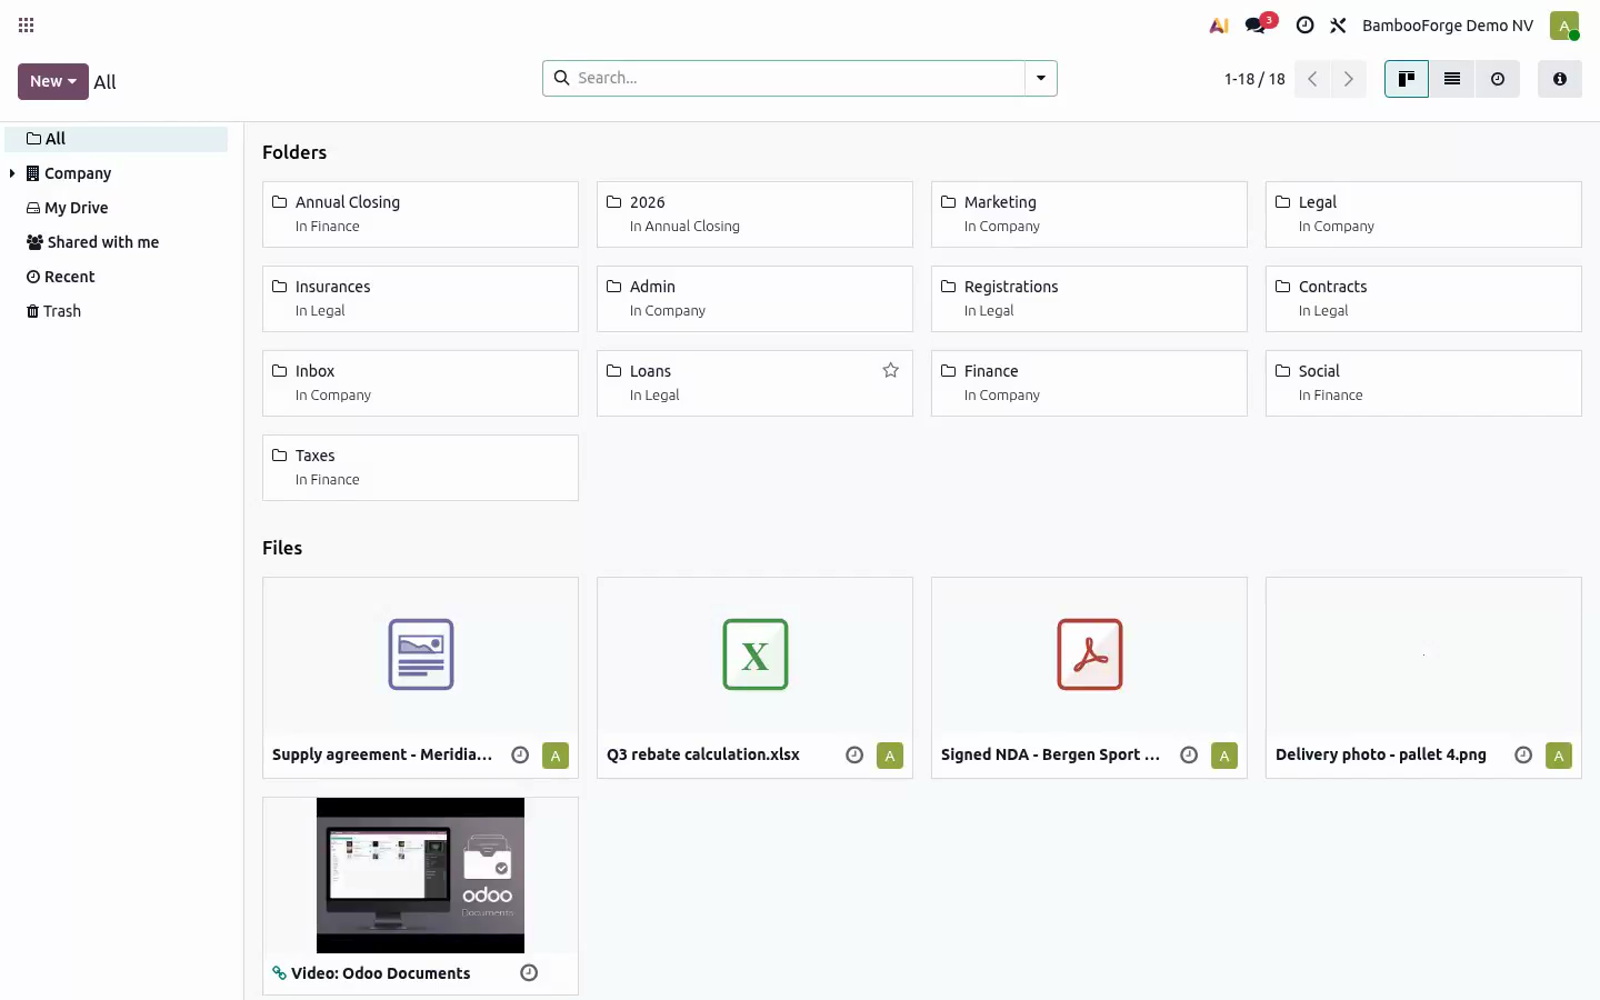Image resolution: width=1600 pixels, height=1000 pixels.
Task: Preview the Q3 rebate calculation.xlsx spreadsheet icon
Action: pos(755,655)
